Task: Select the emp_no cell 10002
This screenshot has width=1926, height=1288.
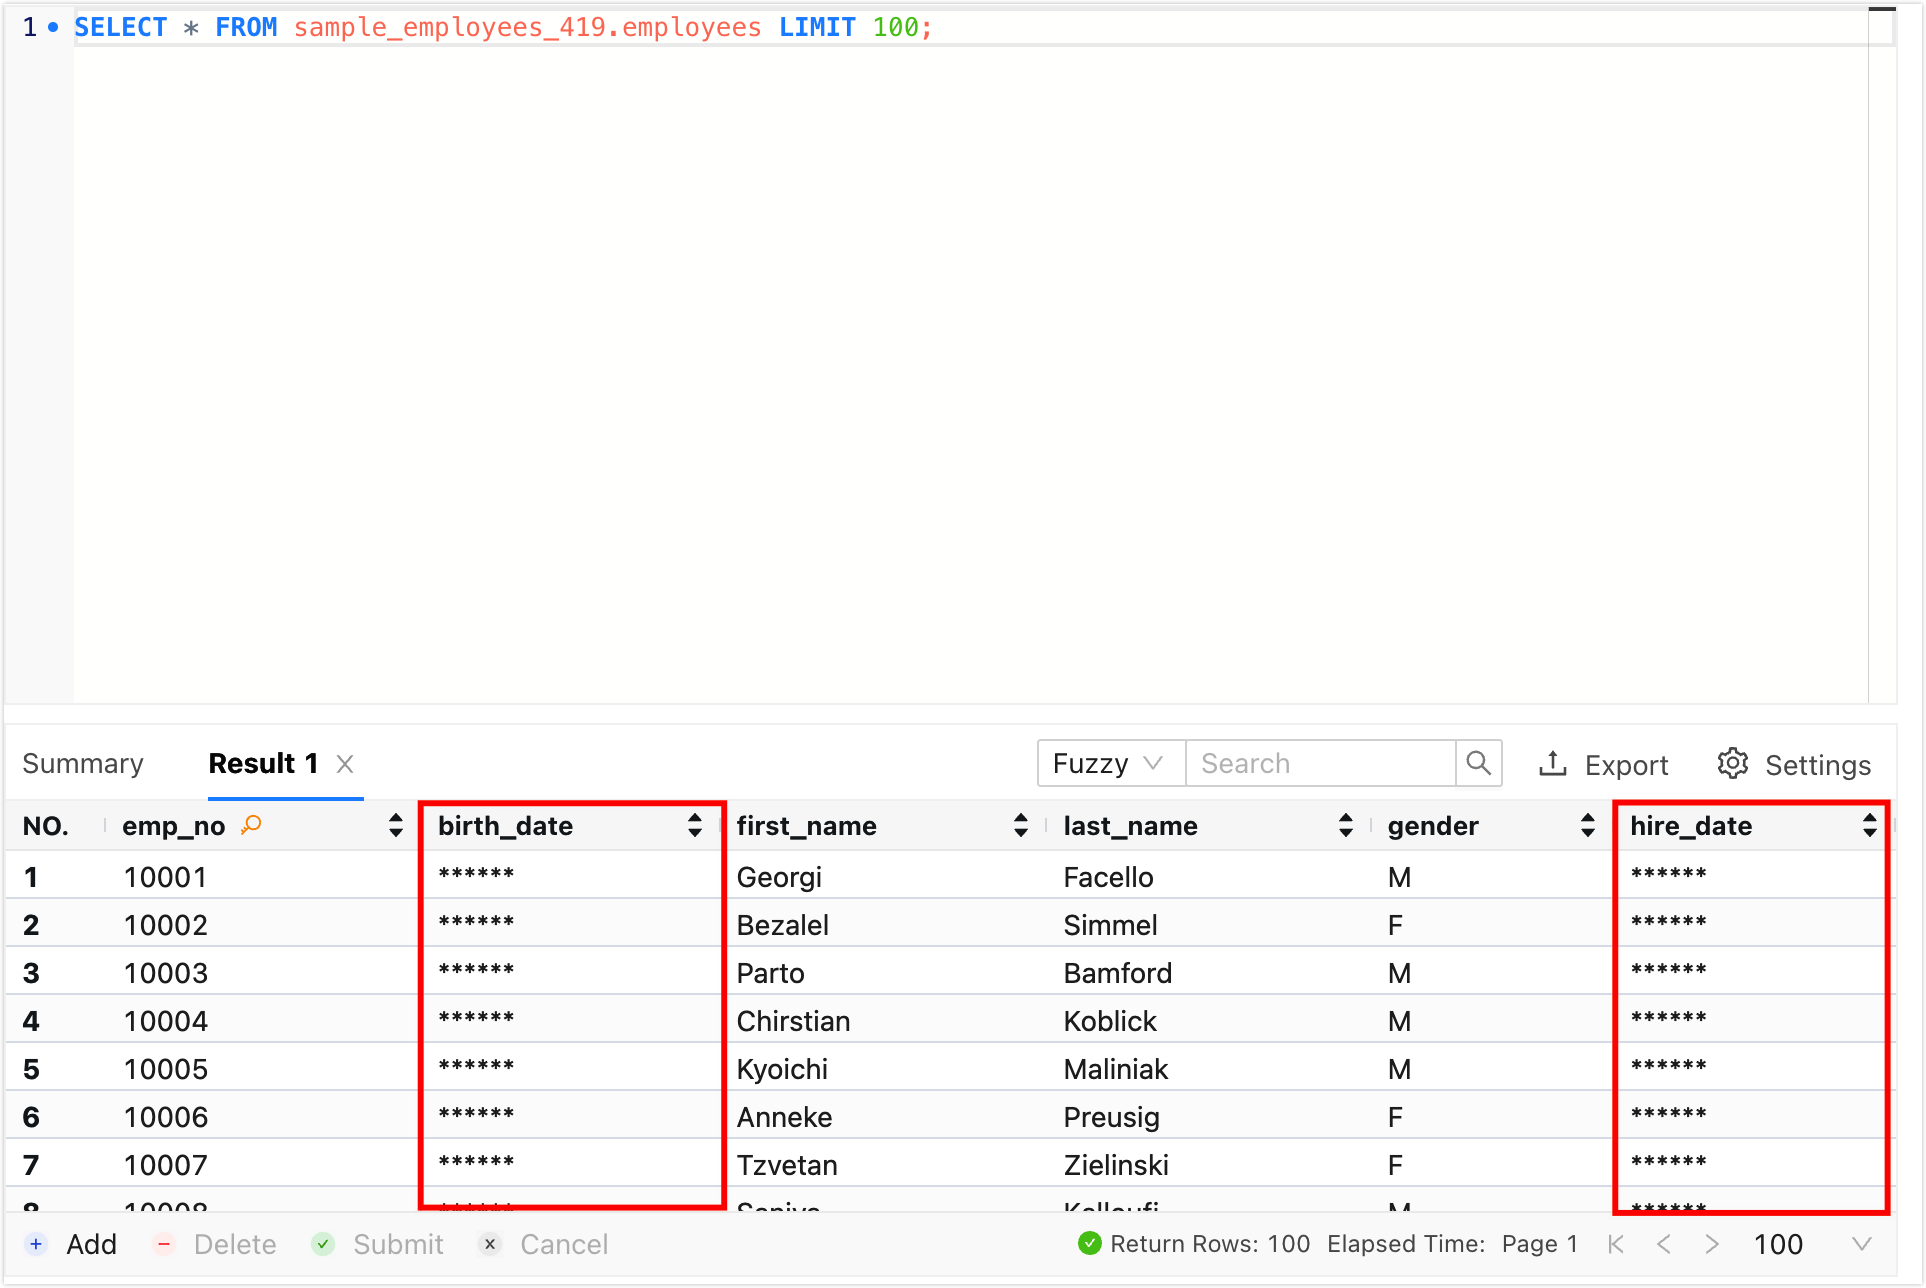Action: (x=165, y=925)
